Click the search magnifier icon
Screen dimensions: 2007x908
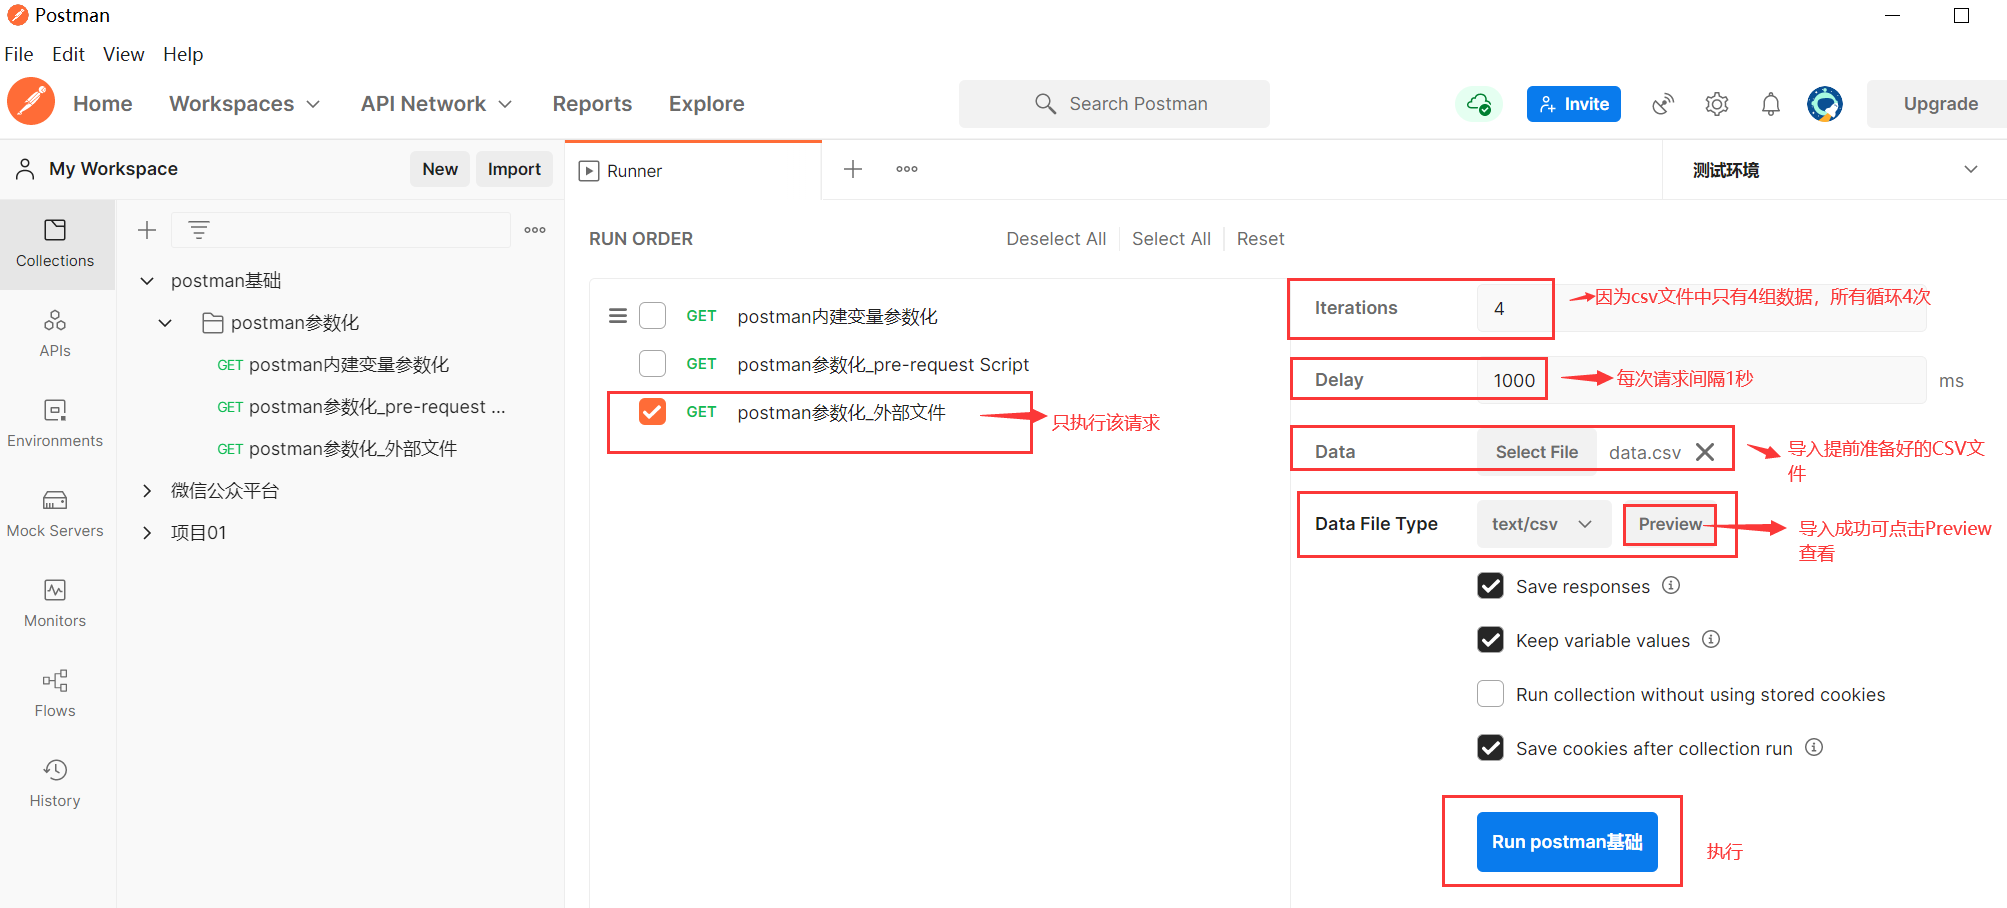[1045, 104]
